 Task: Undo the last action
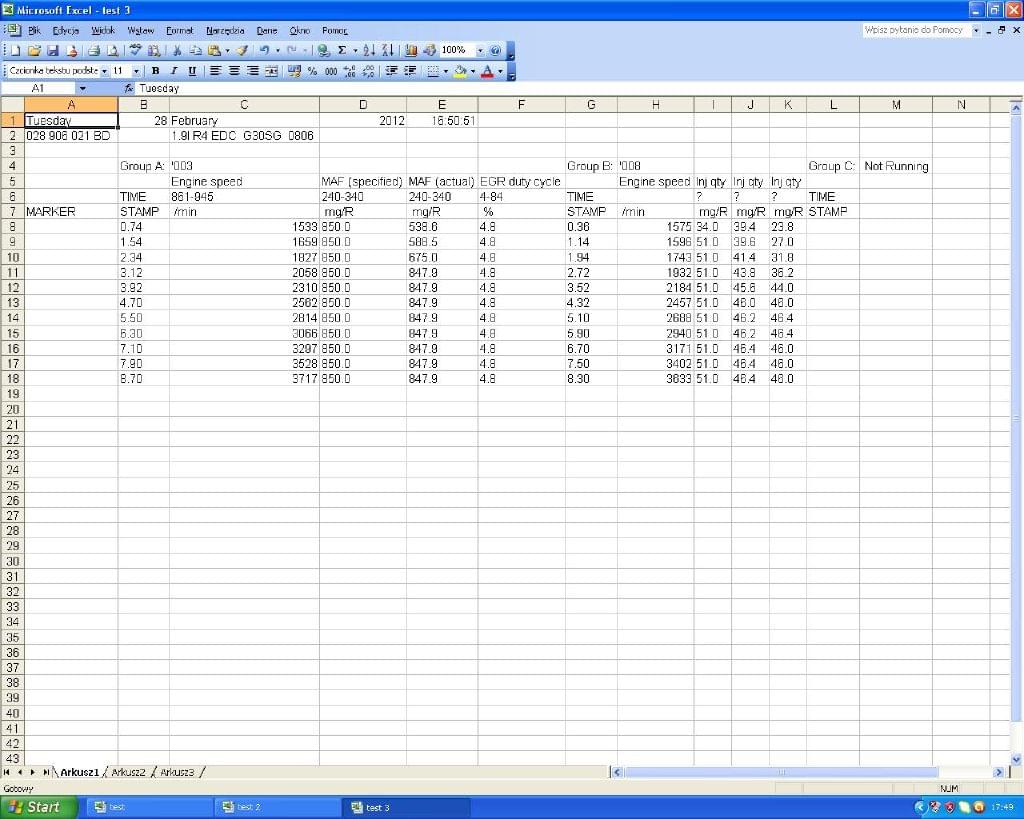[264, 51]
